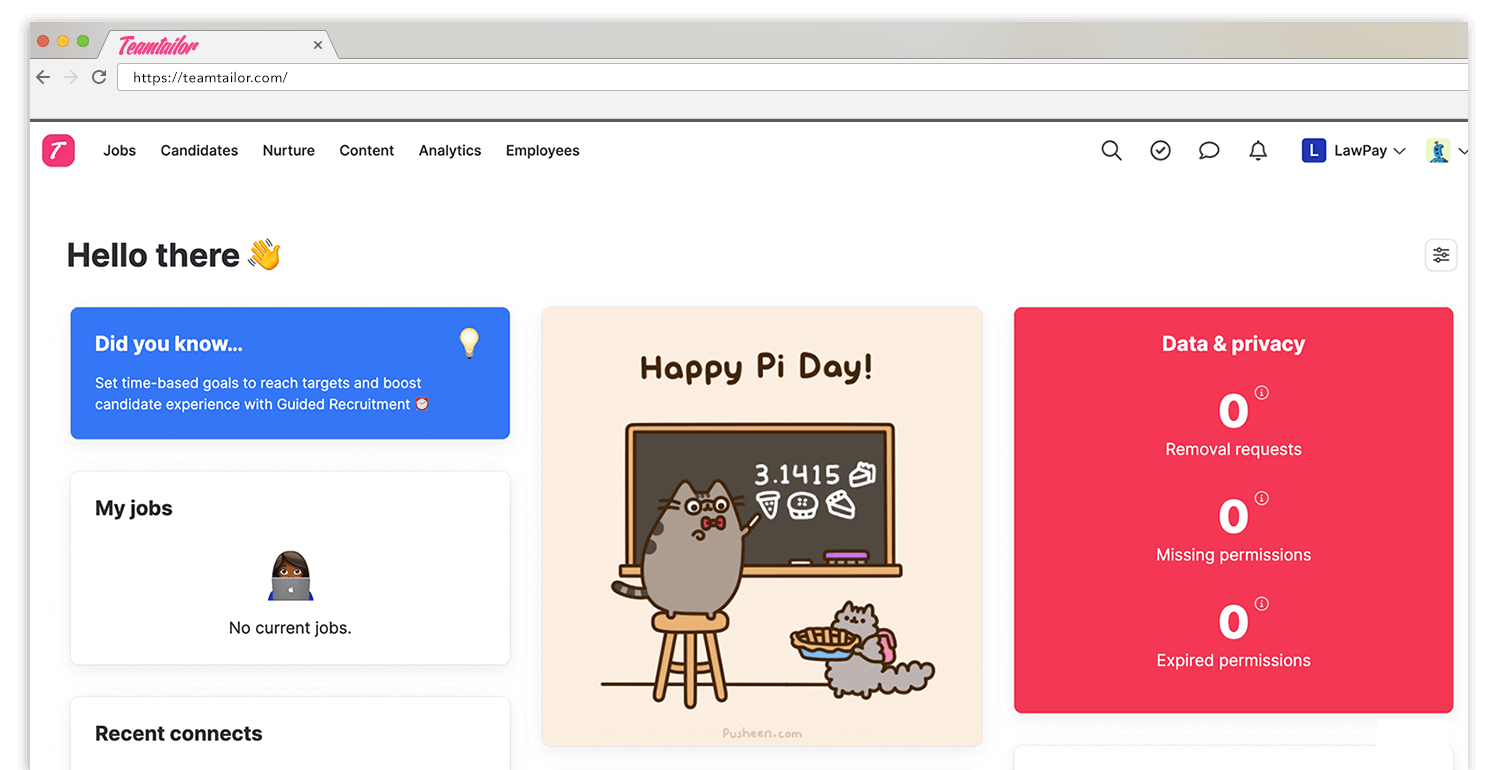Screen dimensions: 1500x770
Task: Open the checkmark to-do icon
Action: pyautogui.click(x=1160, y=151)
